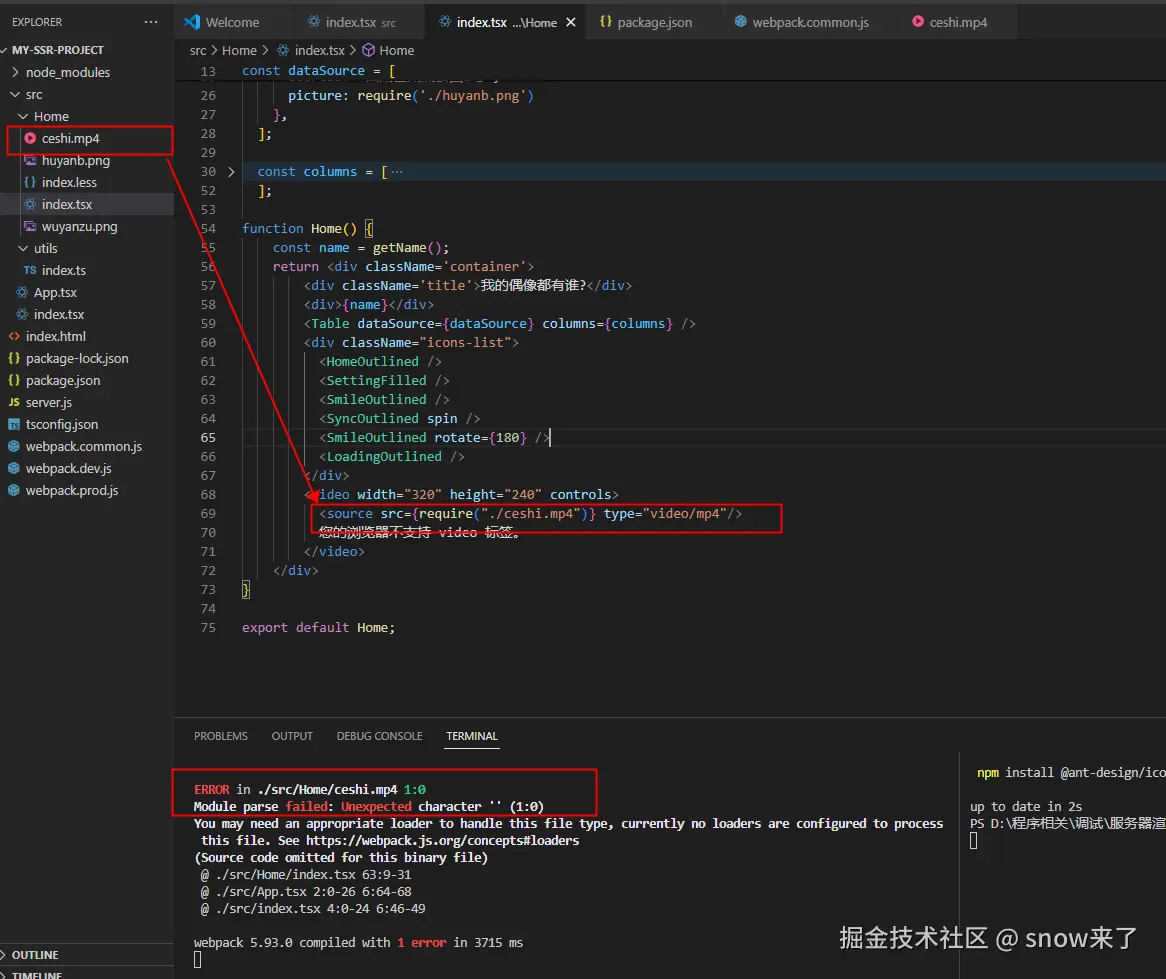Click webpack icon beside webpack.dev.js
Image resolution: width=1166 pixels, height=979 pixels.
(14, 468)
